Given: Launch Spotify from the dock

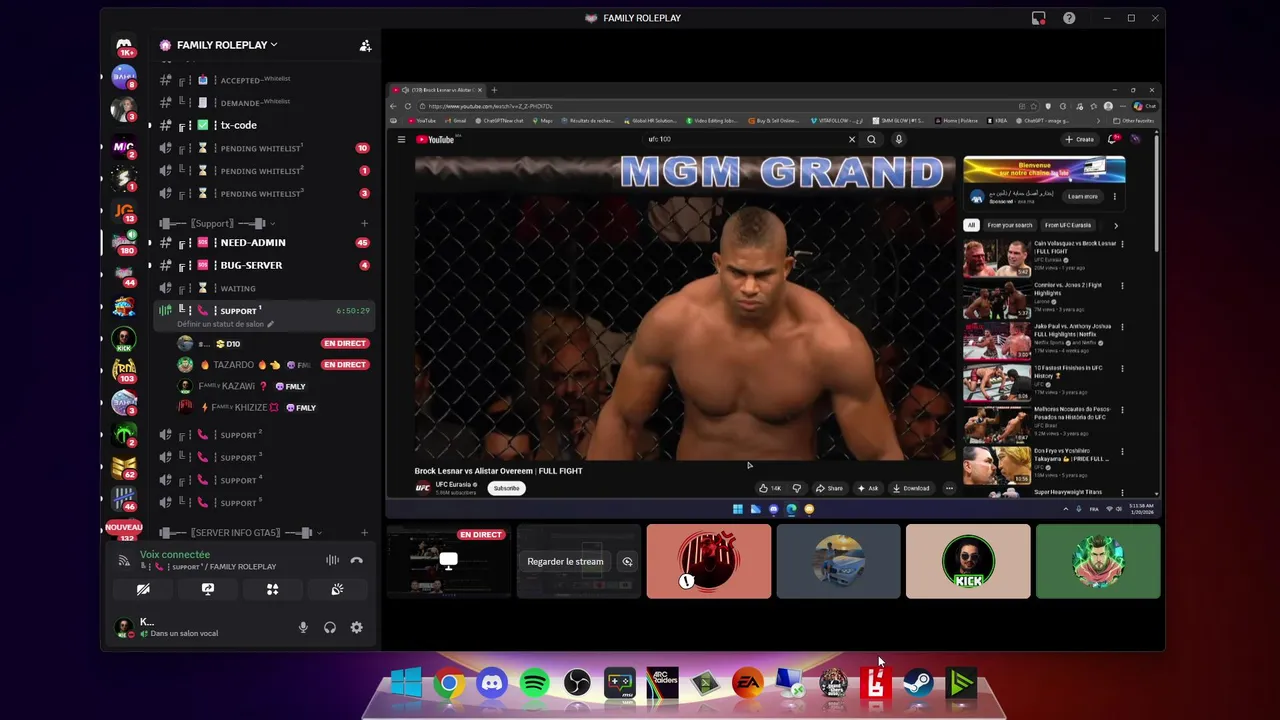Looking at the screenshot, I should [x=534, y=684].
